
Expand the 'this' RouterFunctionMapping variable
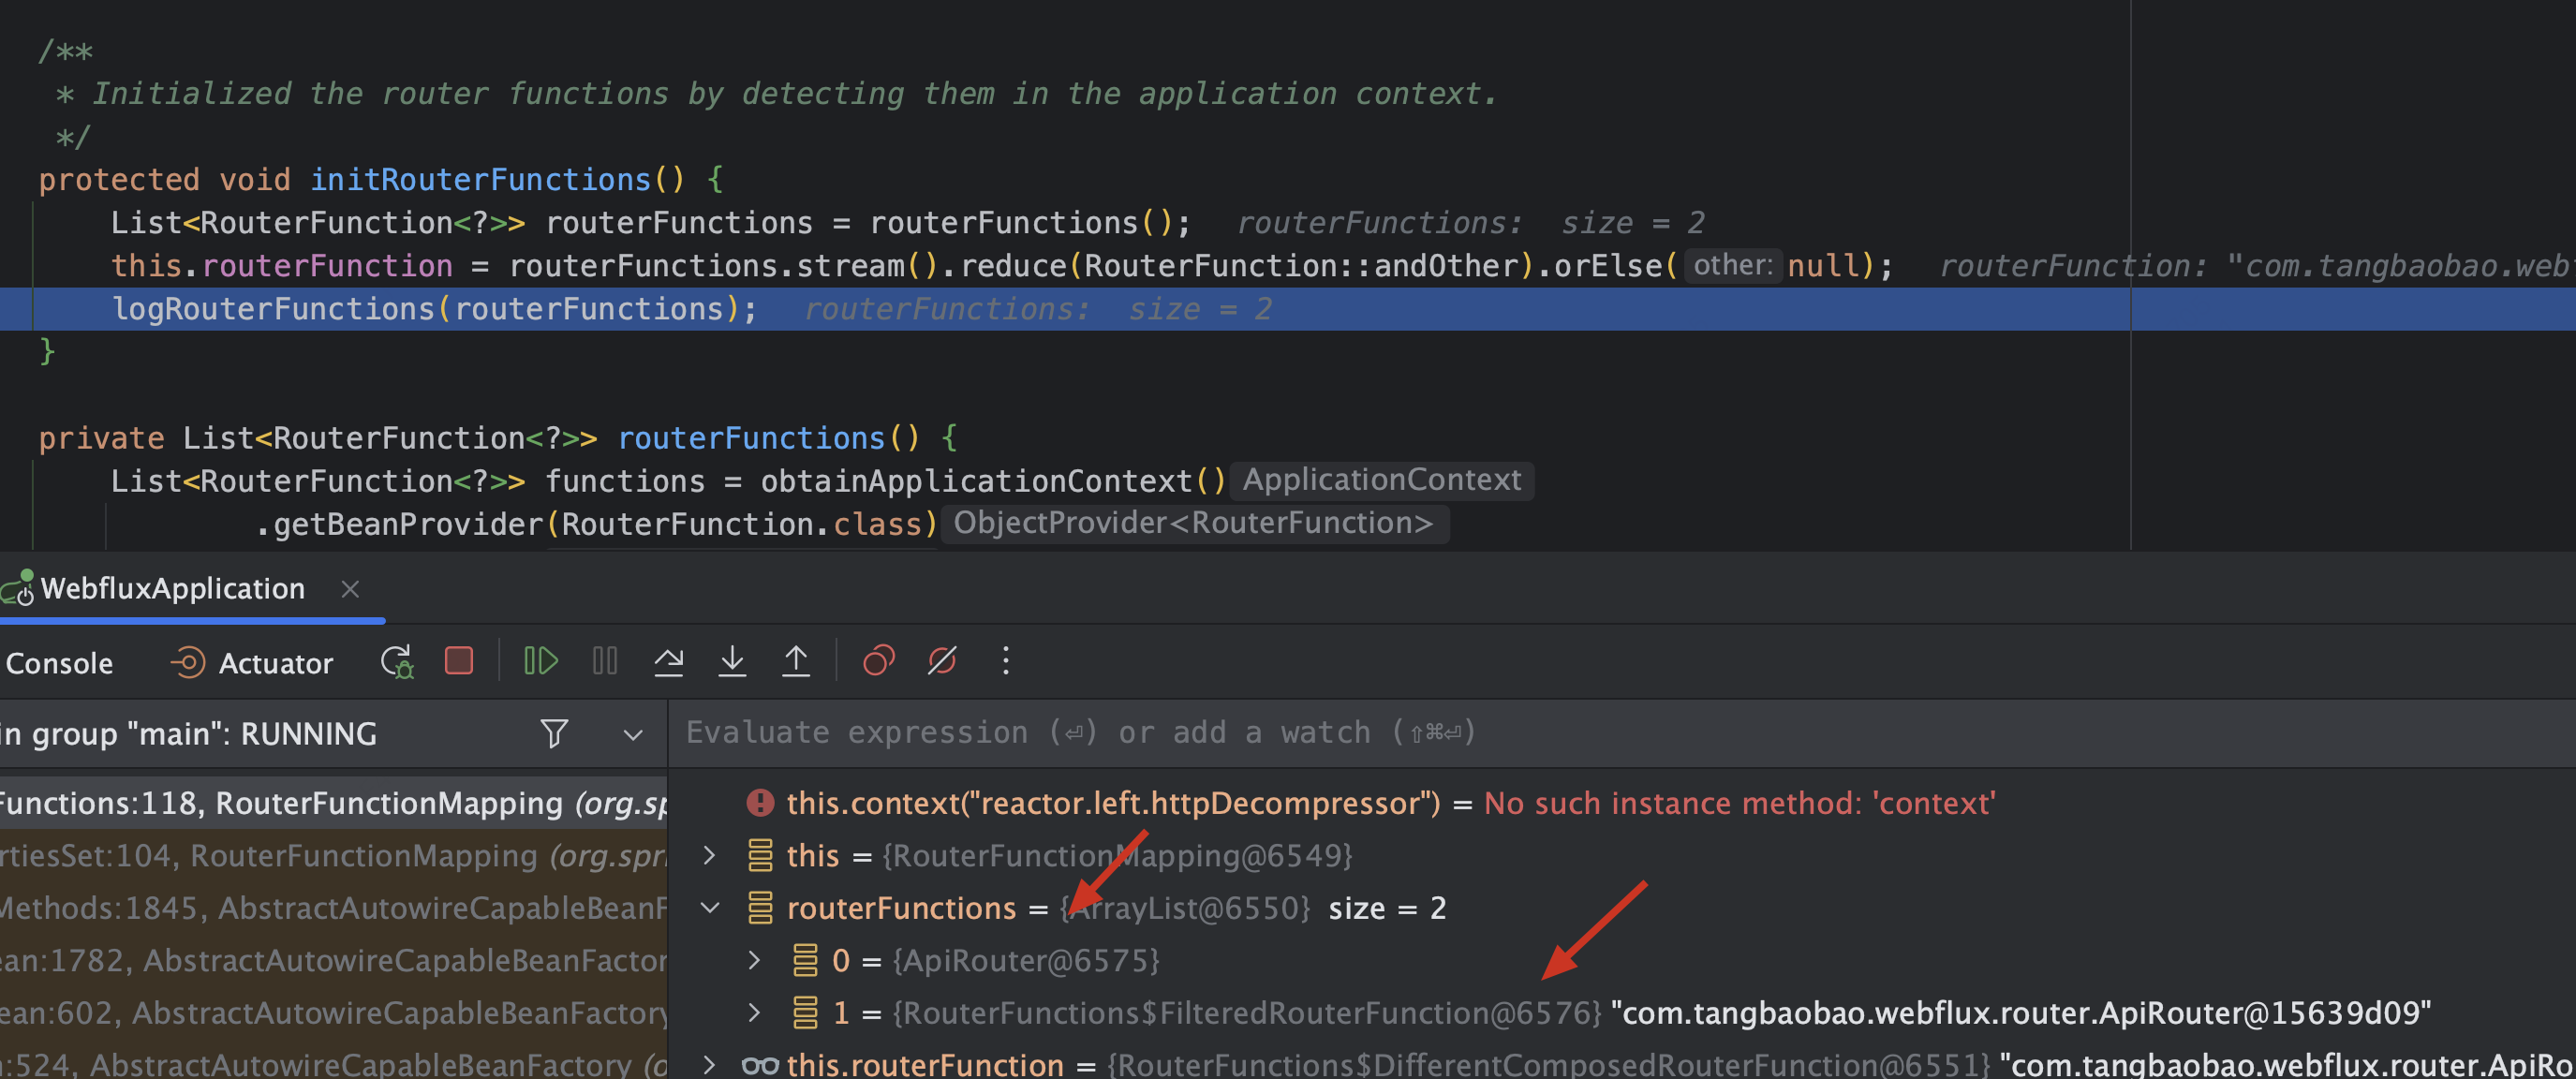pyautogui.click(x=709, y=856)
